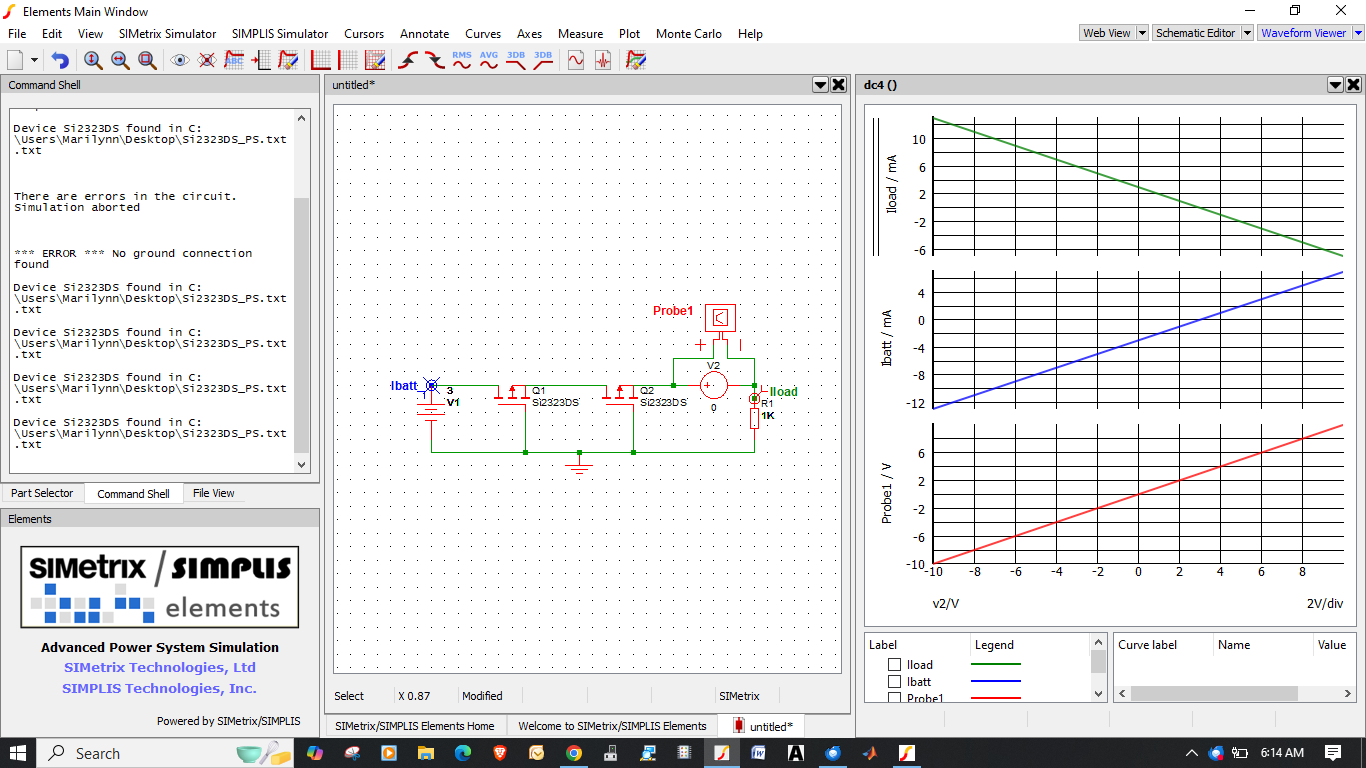Open the Monte Carlo menu

tap(689, 33)
